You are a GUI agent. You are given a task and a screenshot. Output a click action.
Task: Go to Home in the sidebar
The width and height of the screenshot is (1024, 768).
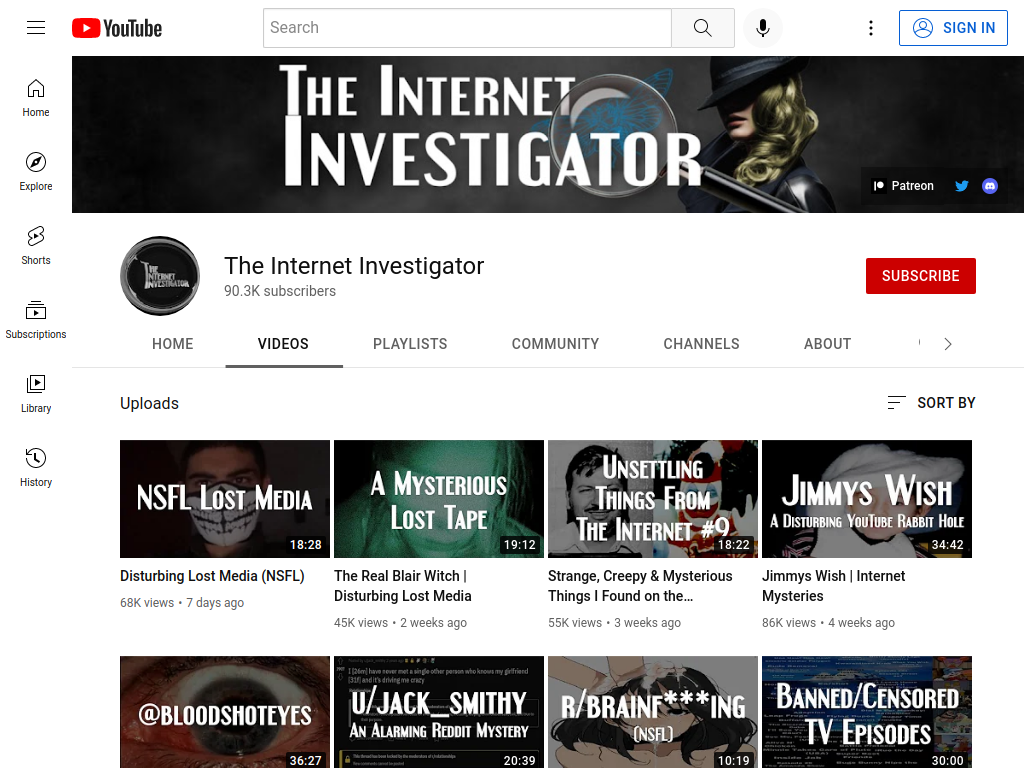(36, 98)
